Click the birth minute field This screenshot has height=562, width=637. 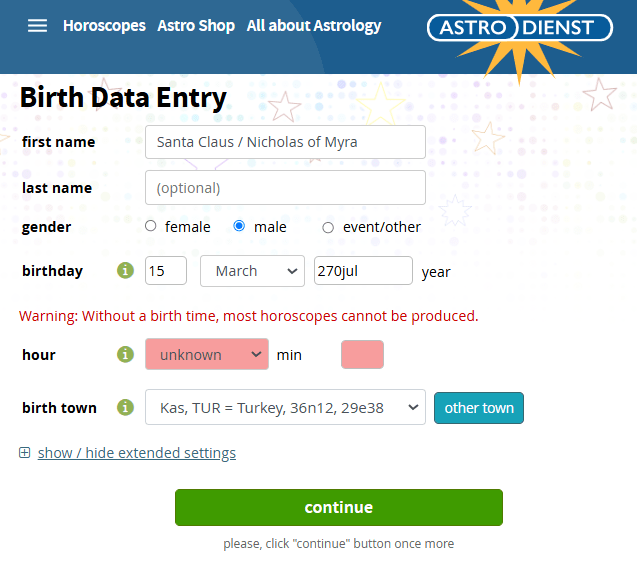pyautogui.click(x=362, y=355)
